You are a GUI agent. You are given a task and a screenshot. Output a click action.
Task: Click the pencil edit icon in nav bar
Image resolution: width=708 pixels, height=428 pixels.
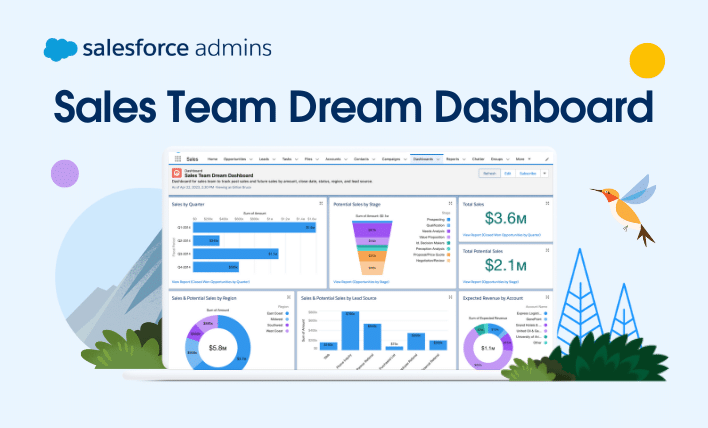coord(547,159)
